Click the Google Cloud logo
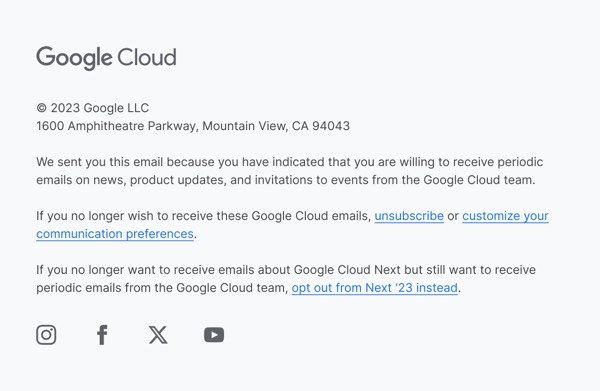 point(106,58)
